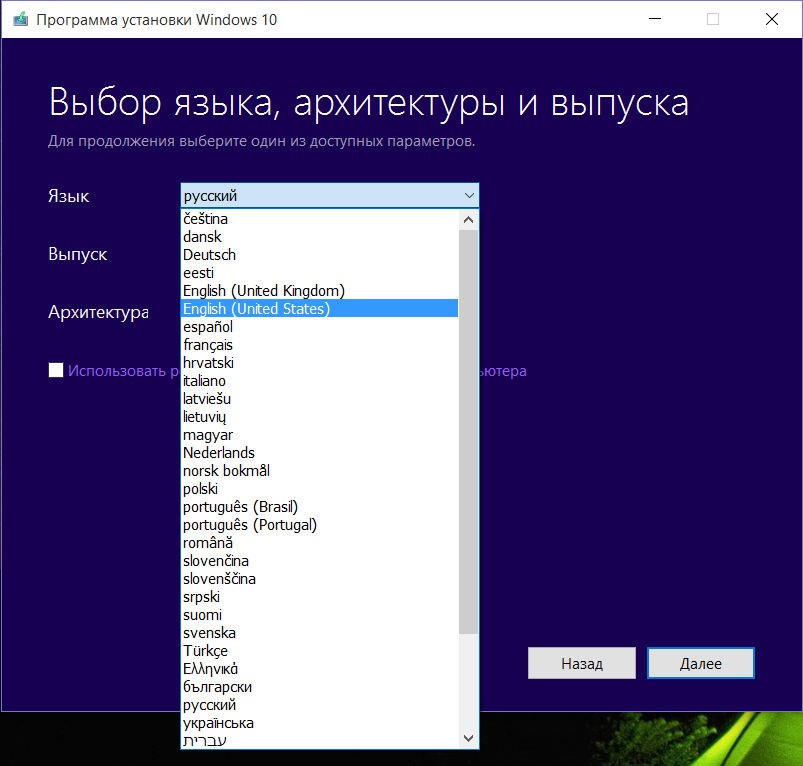Image resolution: width=803 pixels, height=766 pixels.
Task: Choose български from the list
Action: (320, 687)
